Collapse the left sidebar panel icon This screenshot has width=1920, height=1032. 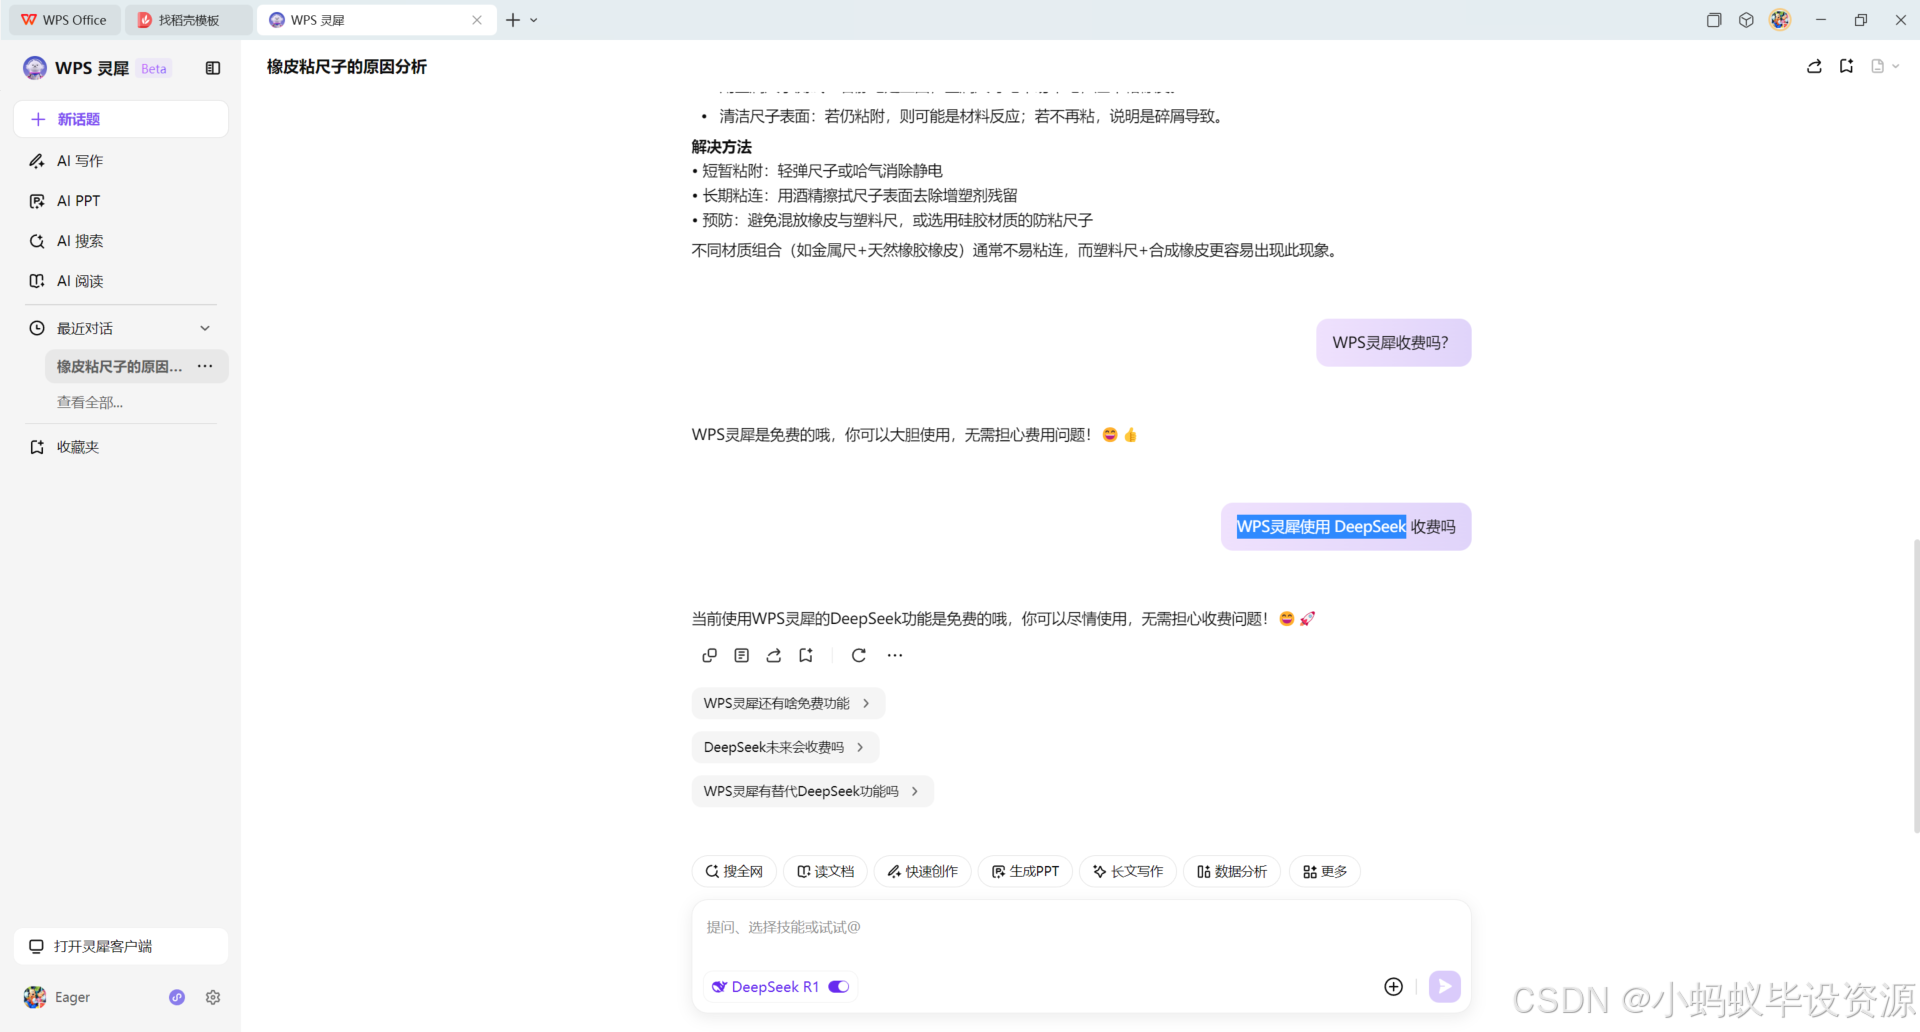(x=213, y=68)
